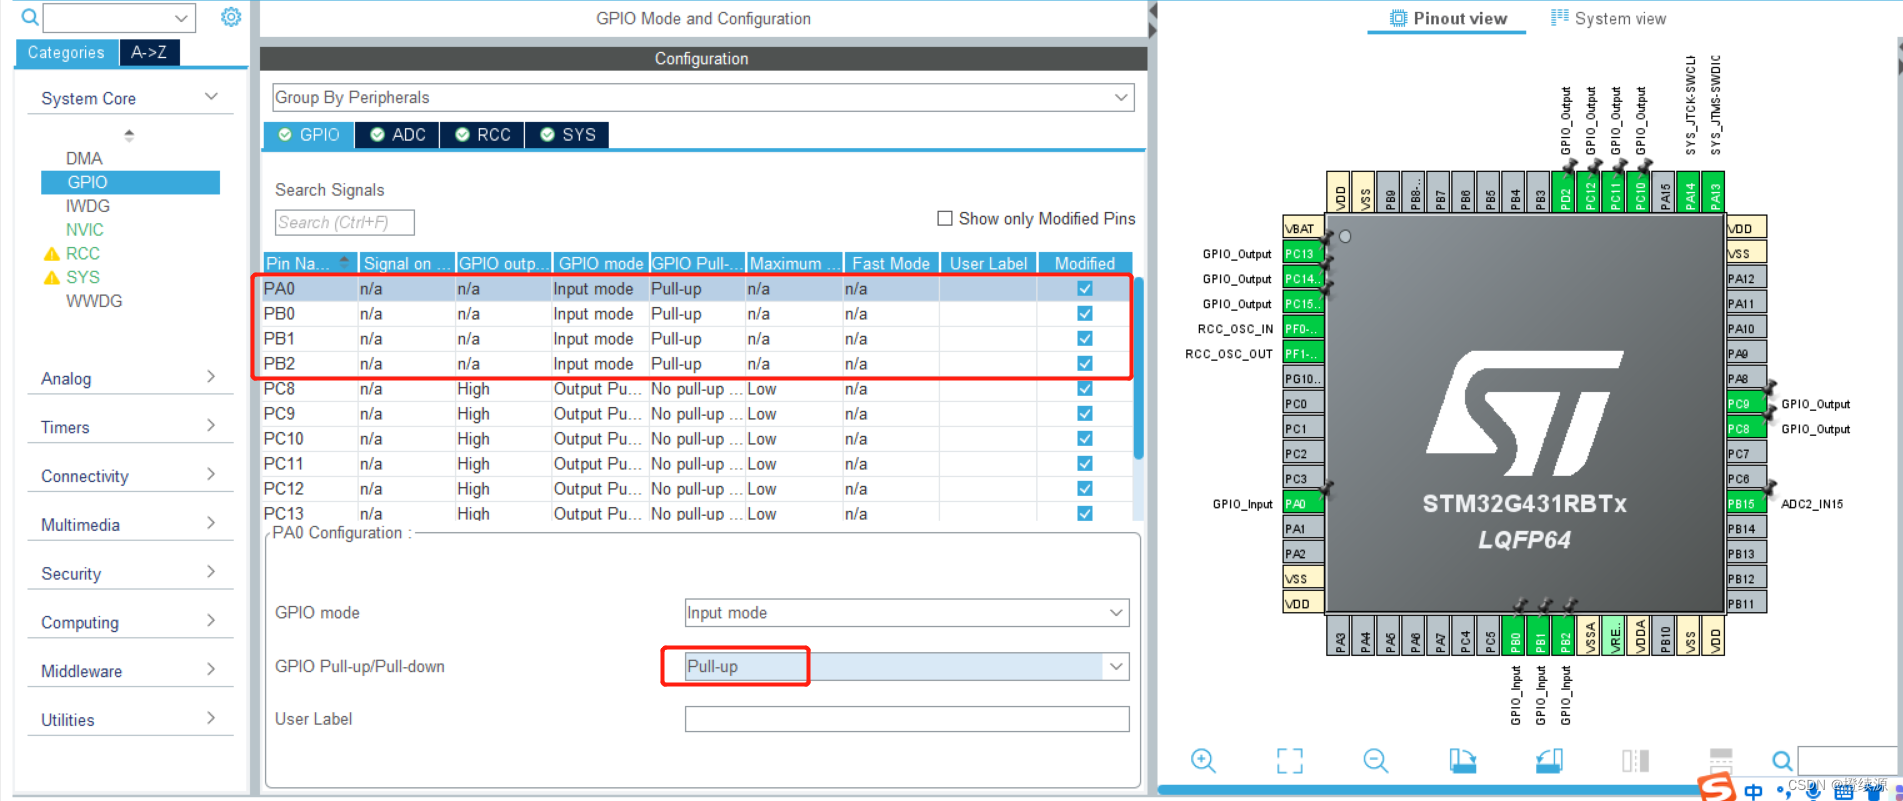
Task: Collapse the System Core category
Action: (211, 97)
